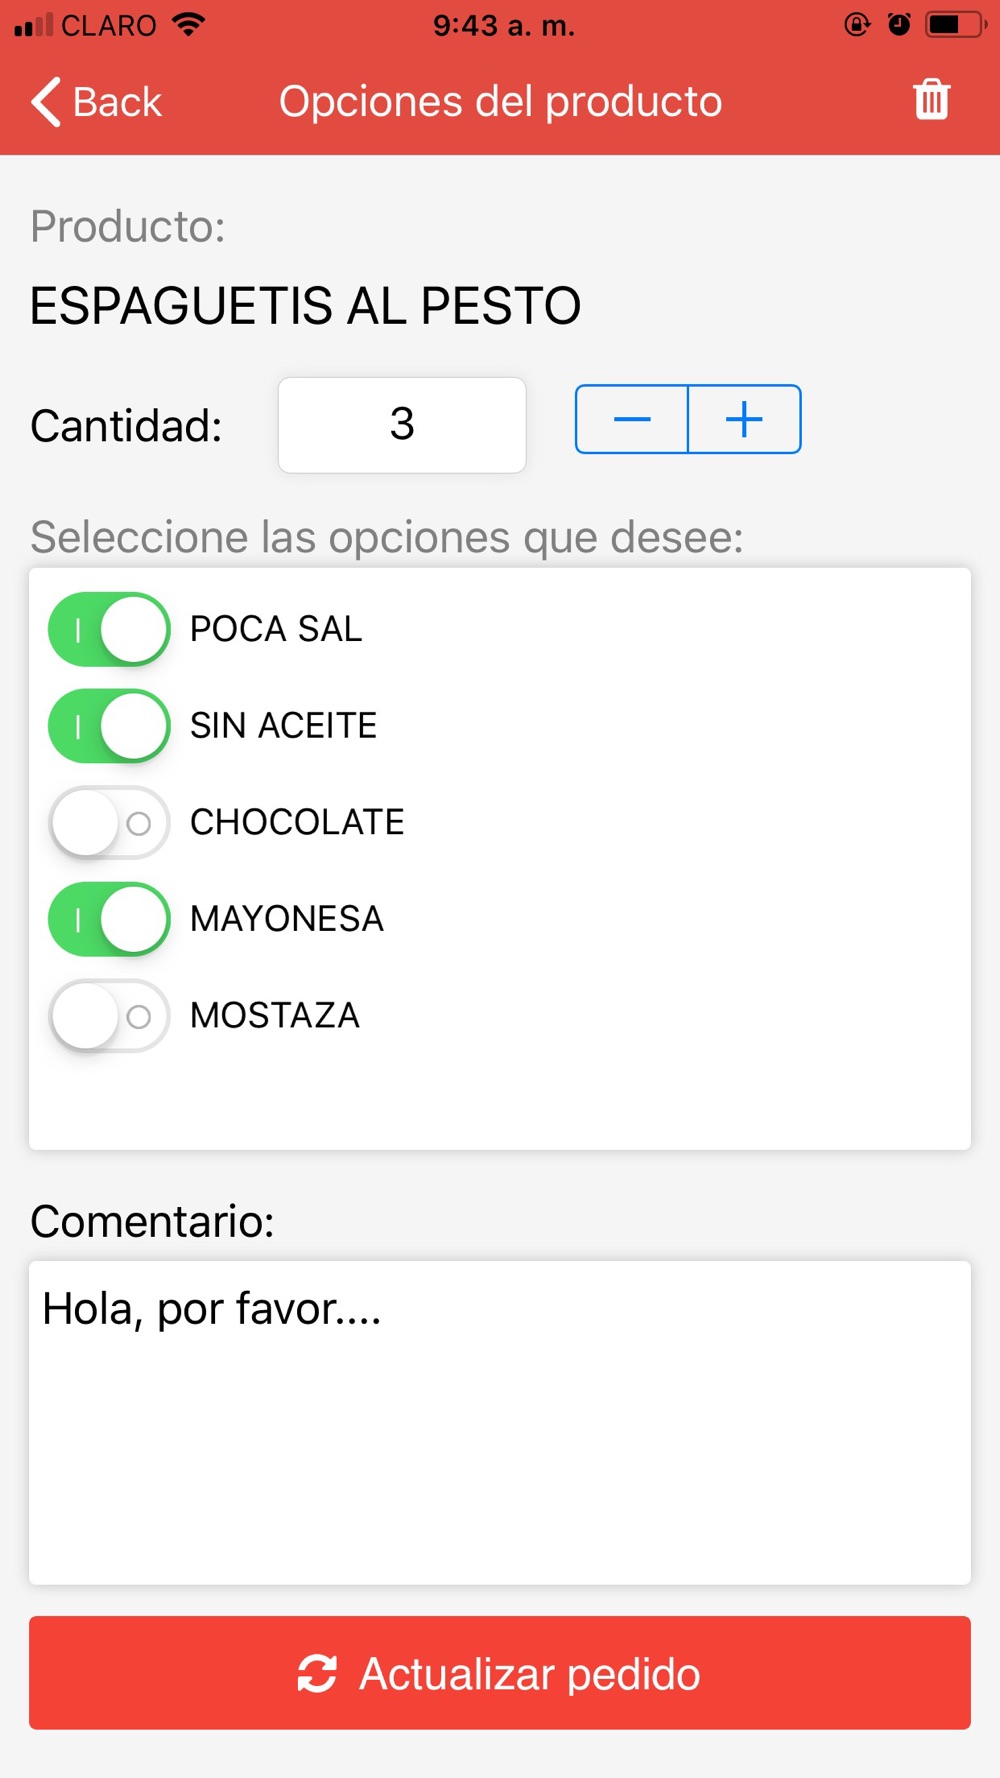Tap the trash delete icon
The image size is (1000, 1778).
pyautogui.click(x=931, y=99)
